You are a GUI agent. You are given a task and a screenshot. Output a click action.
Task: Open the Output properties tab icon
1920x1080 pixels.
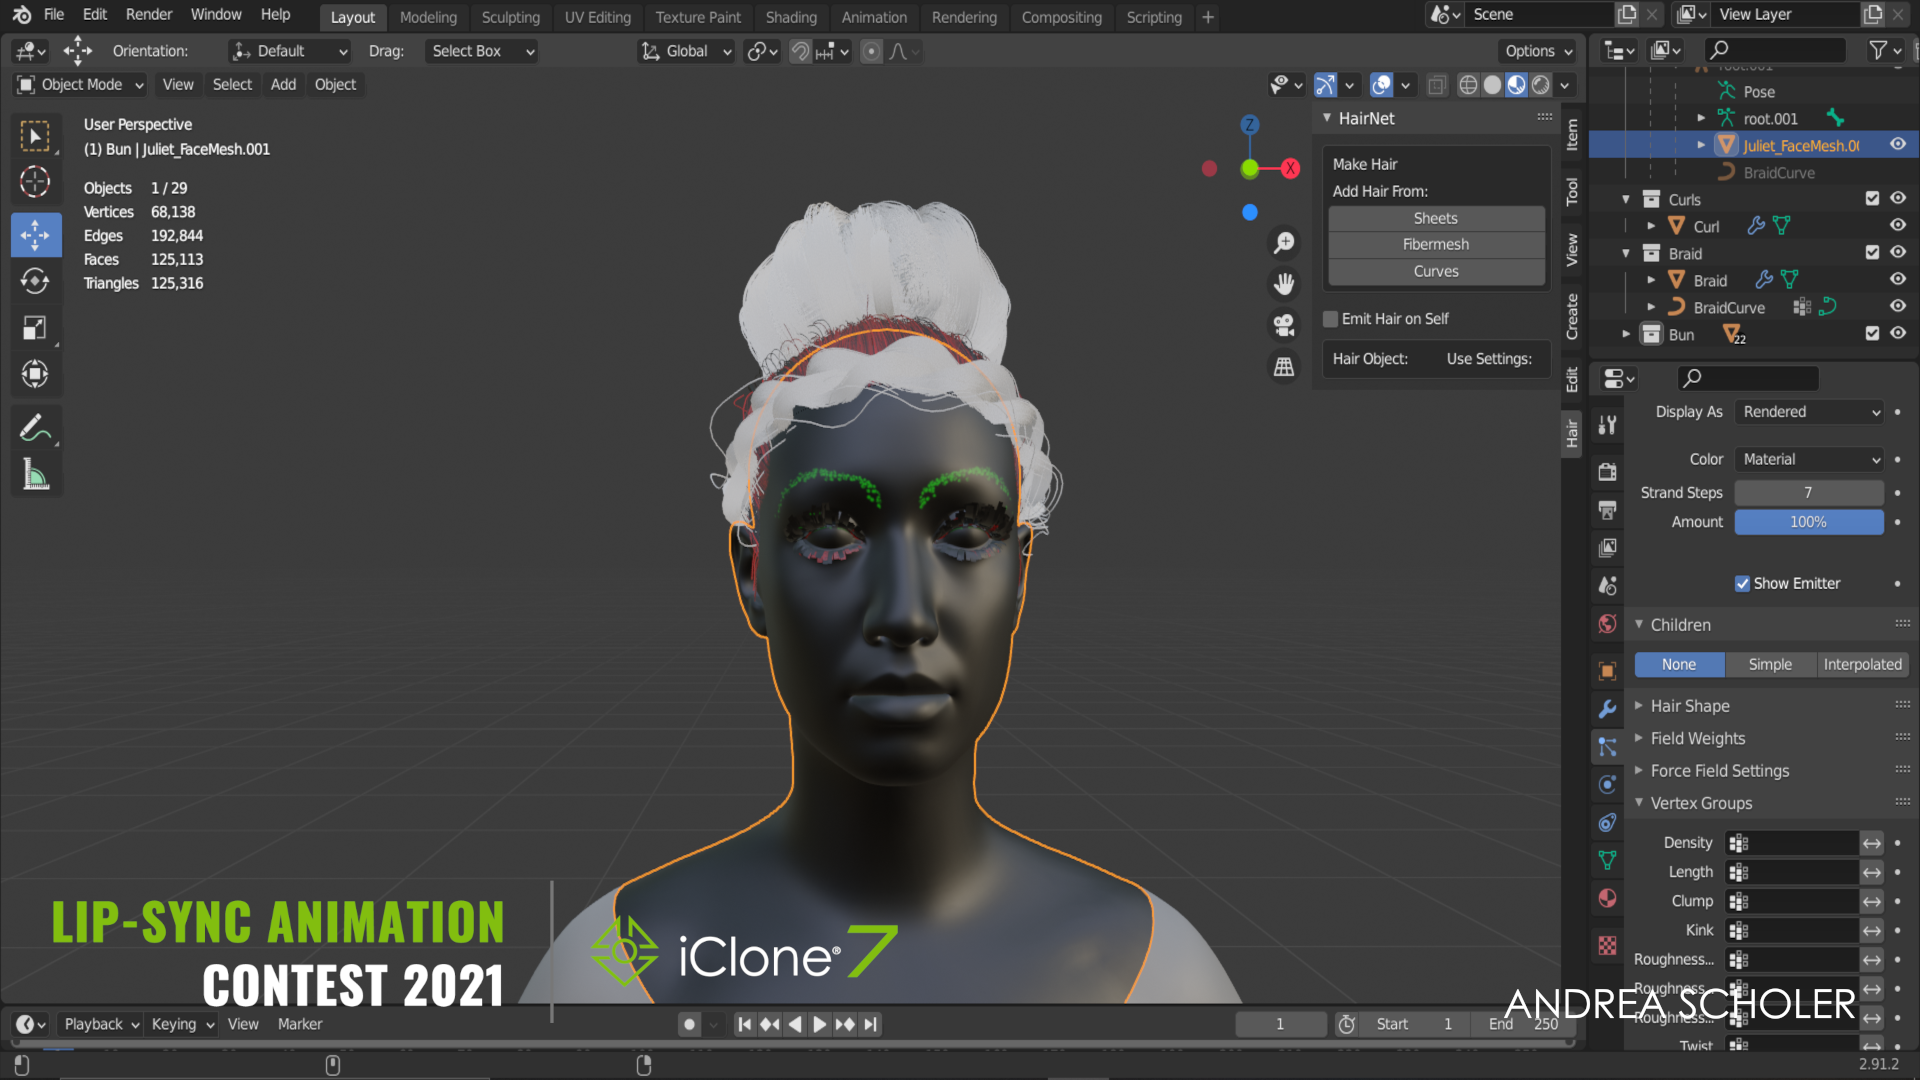pos(1607,509)
